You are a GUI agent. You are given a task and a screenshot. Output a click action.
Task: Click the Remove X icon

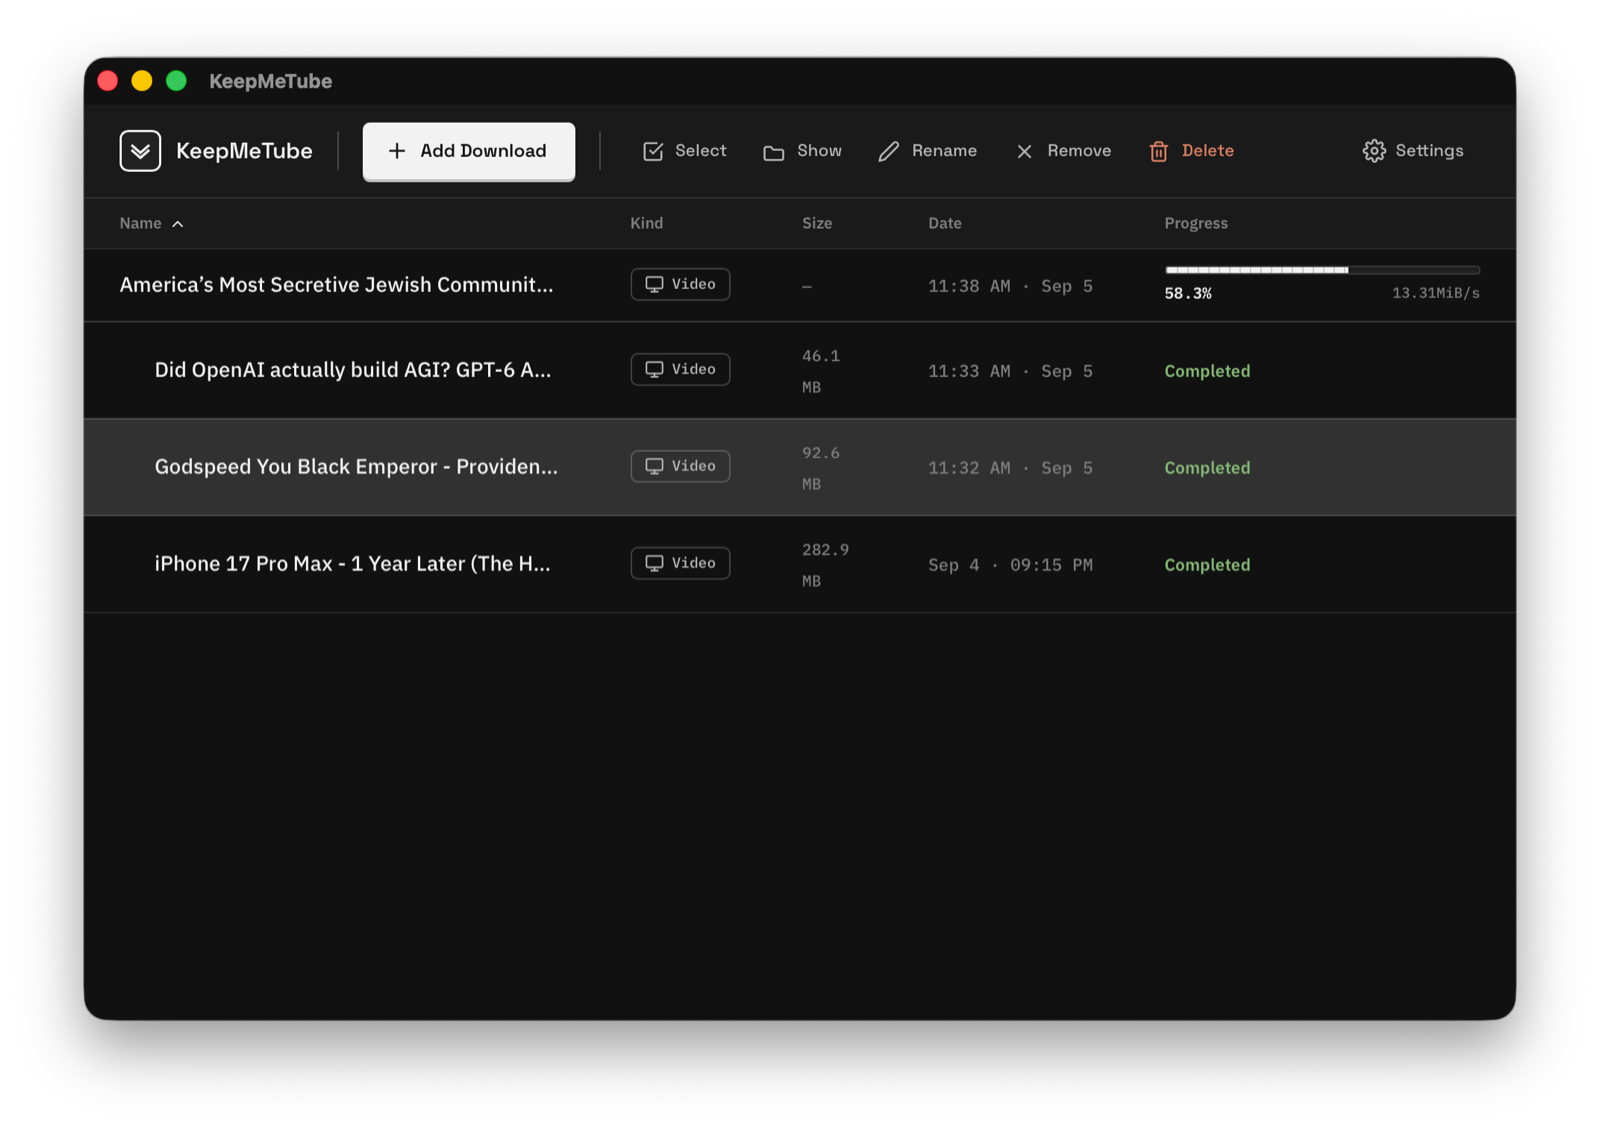(x=1024, y=151)
